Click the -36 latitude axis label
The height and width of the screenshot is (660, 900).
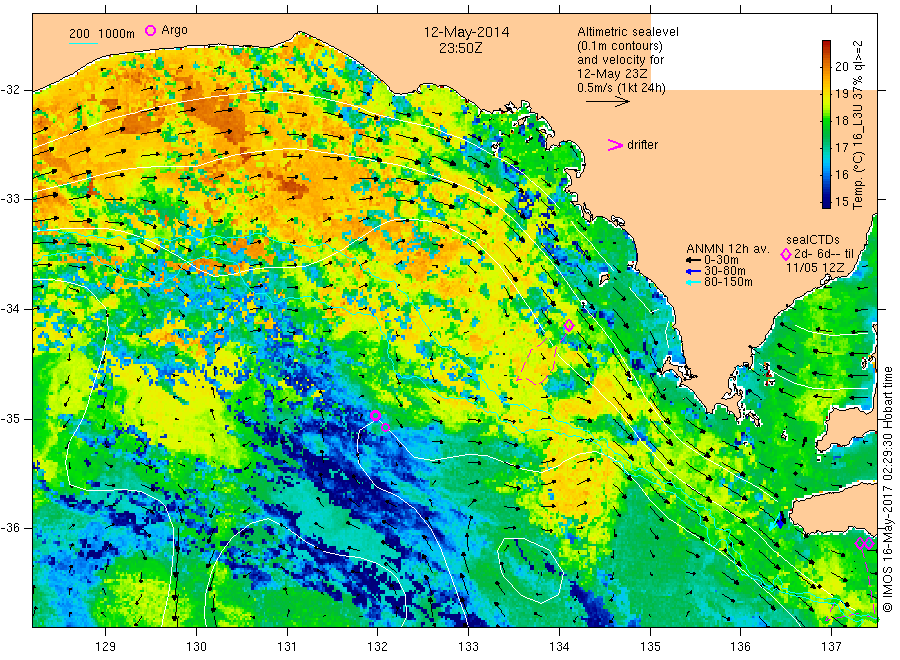point(10,527)
